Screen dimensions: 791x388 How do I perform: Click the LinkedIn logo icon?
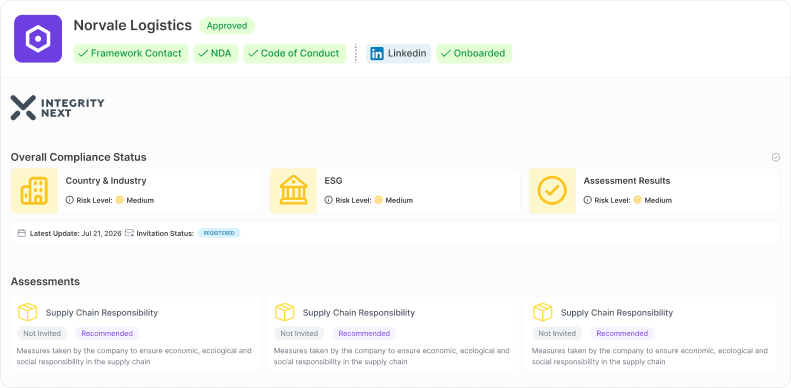click(377, 53)
